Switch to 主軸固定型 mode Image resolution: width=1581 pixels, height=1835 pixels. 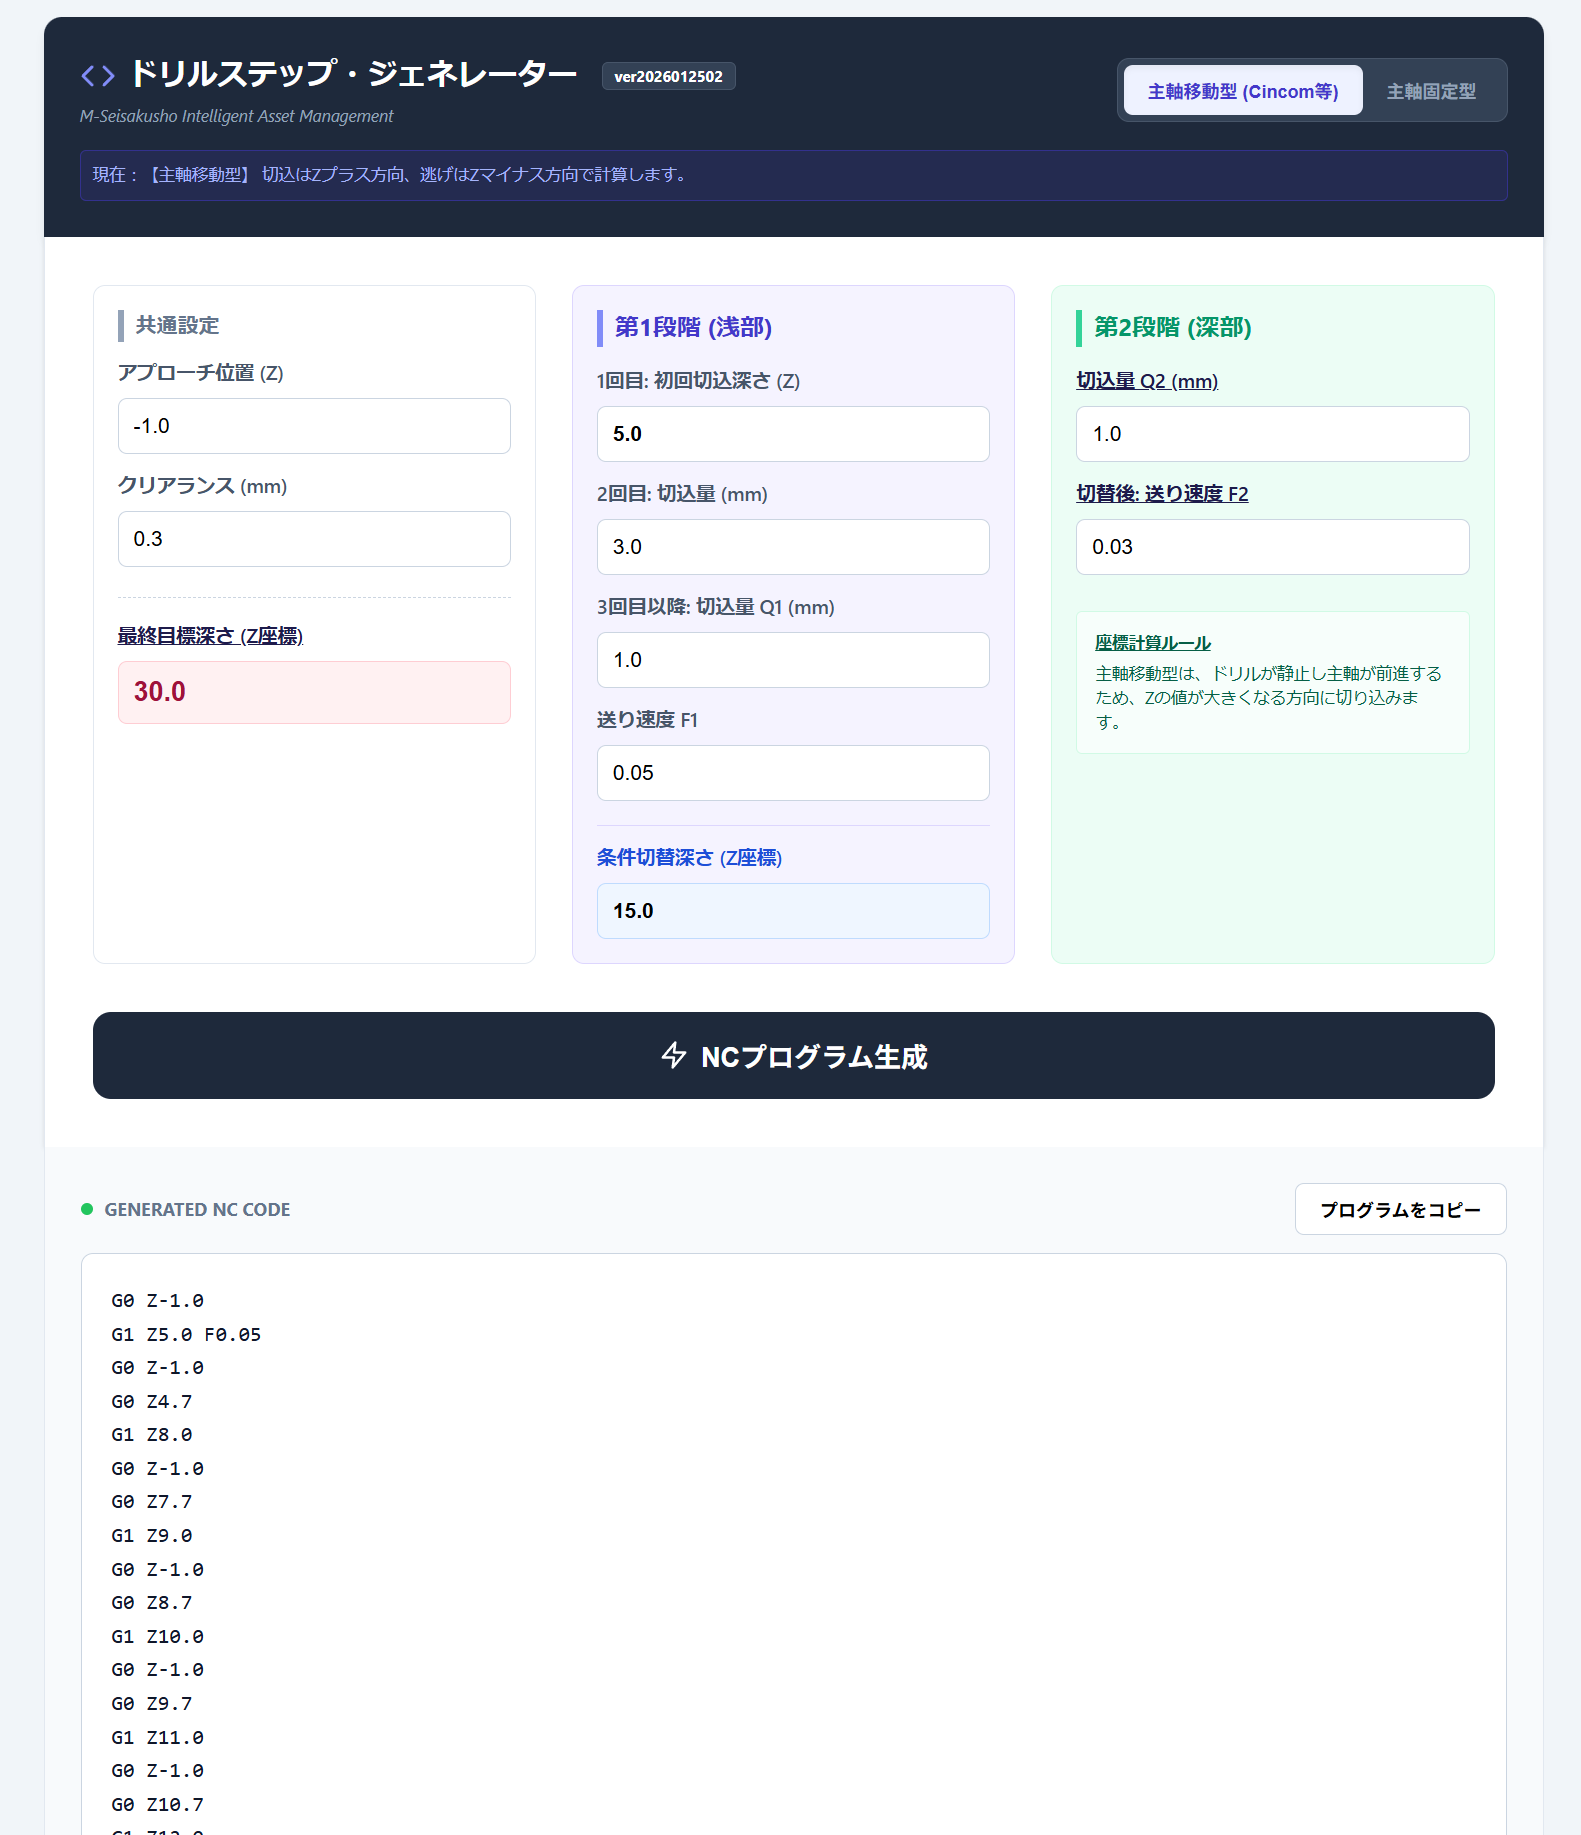click(1430, 91)
